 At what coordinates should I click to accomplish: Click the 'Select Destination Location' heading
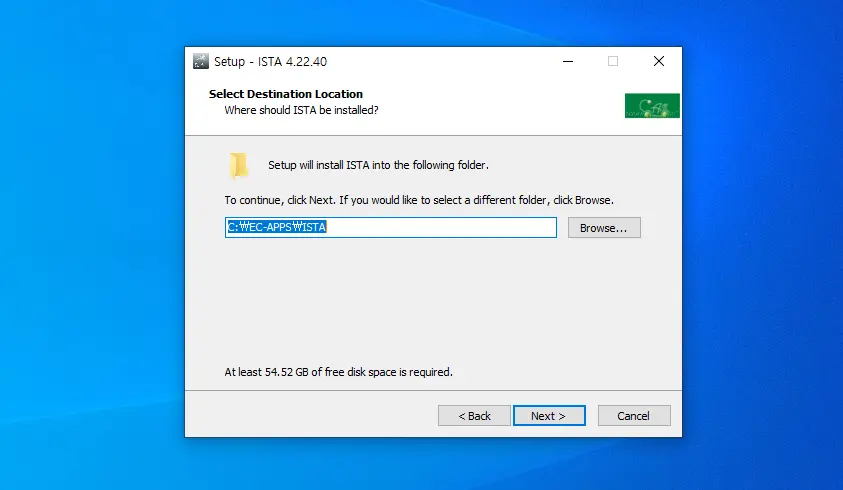(x=285, y=94)
